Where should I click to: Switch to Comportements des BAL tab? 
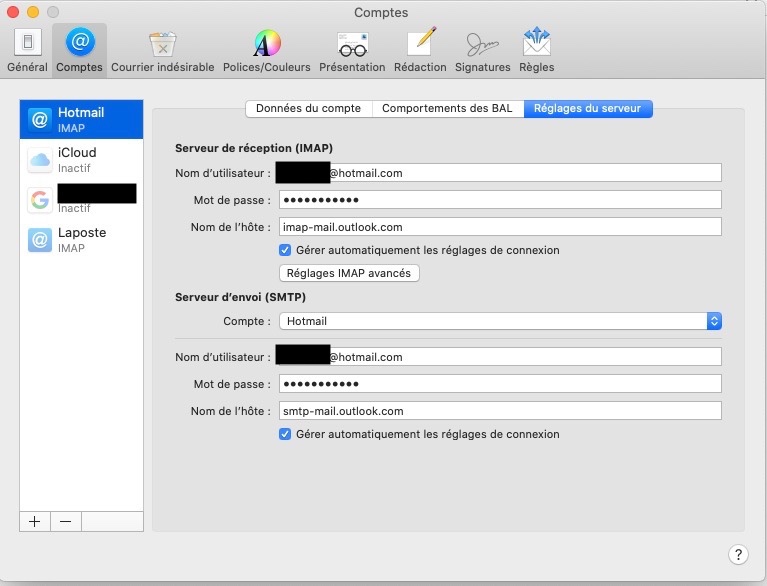click(x=447, y=108)
